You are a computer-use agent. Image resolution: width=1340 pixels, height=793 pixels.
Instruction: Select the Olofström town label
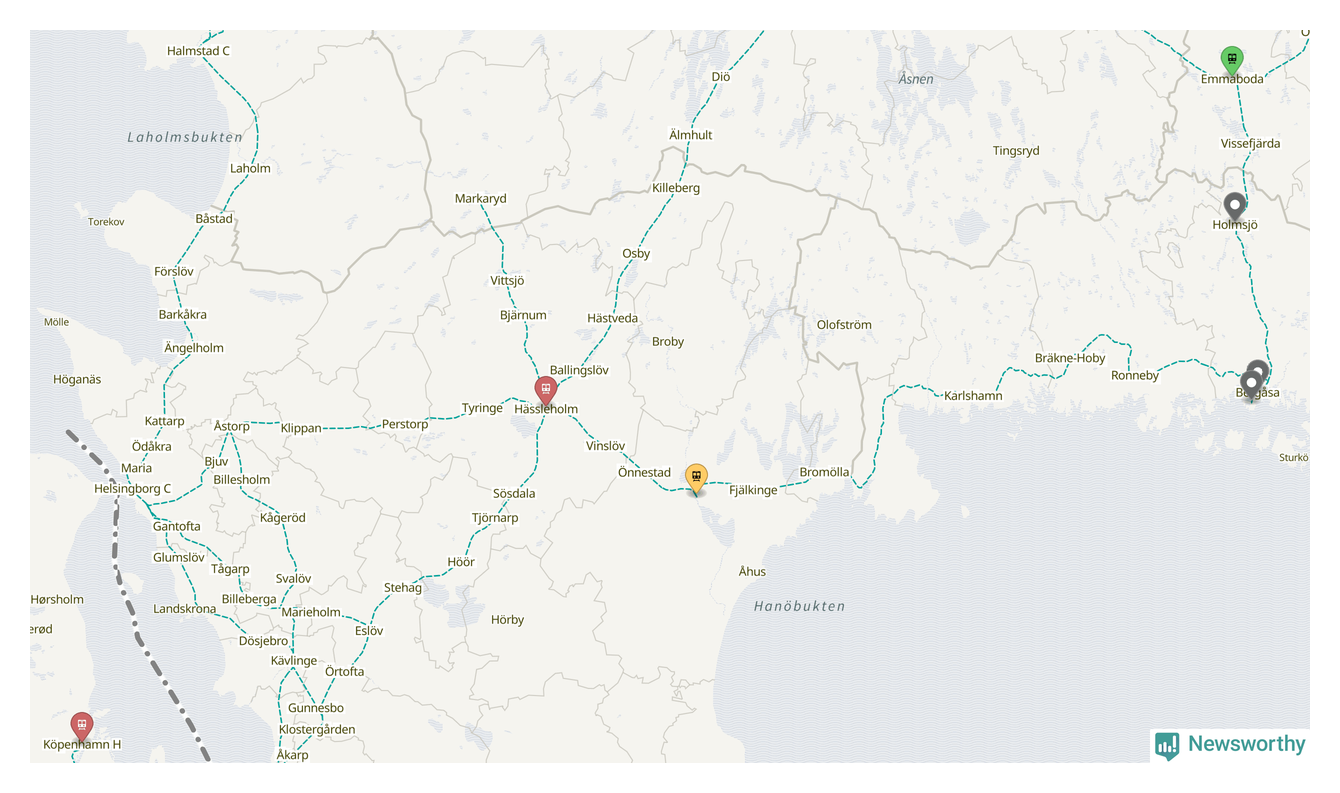(844, 325)
